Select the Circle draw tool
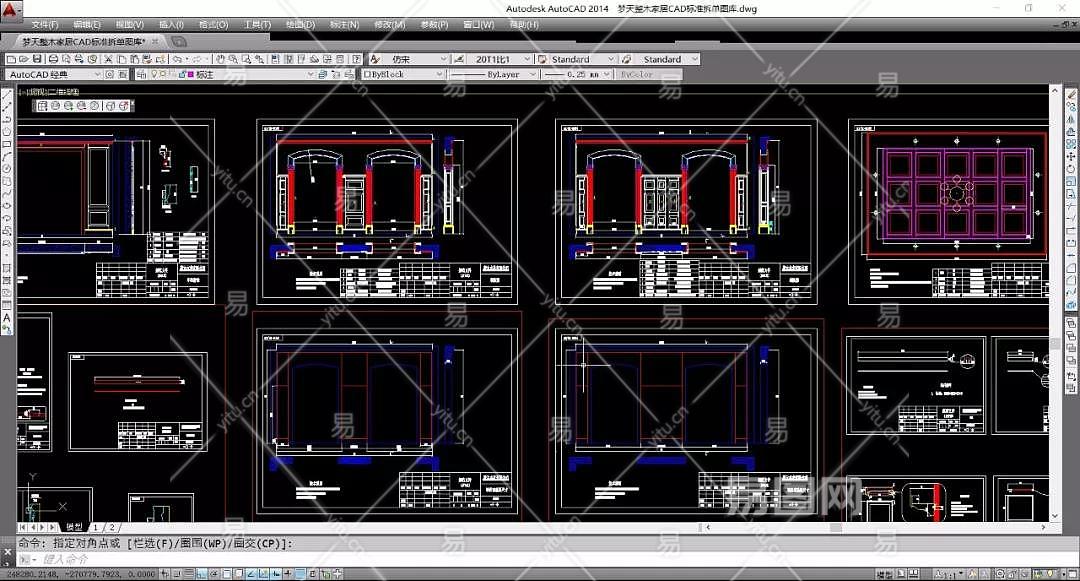Image resolution: width=1080 pixels, height=581 pixels. [7, 169]
